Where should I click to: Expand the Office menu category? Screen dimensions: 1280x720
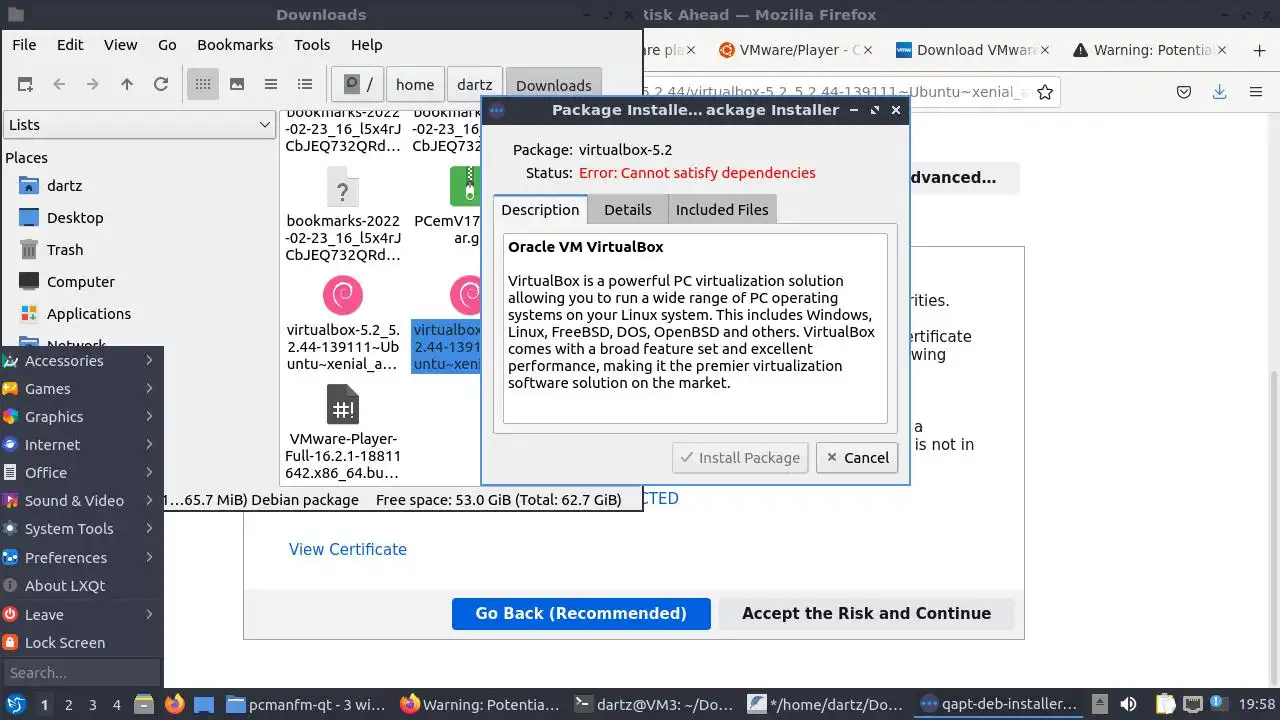pyautogui.click(x=81, y=473)
